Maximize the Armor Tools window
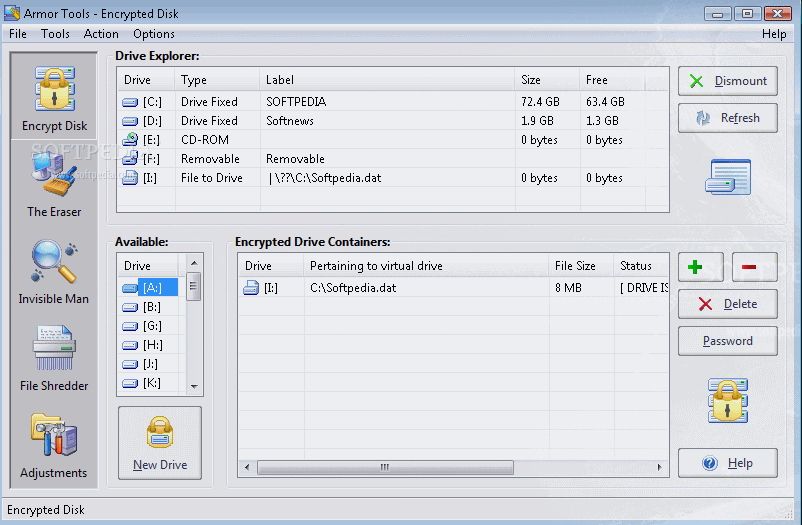Viewport: 802px width, 525px height. tap(748, 13)
